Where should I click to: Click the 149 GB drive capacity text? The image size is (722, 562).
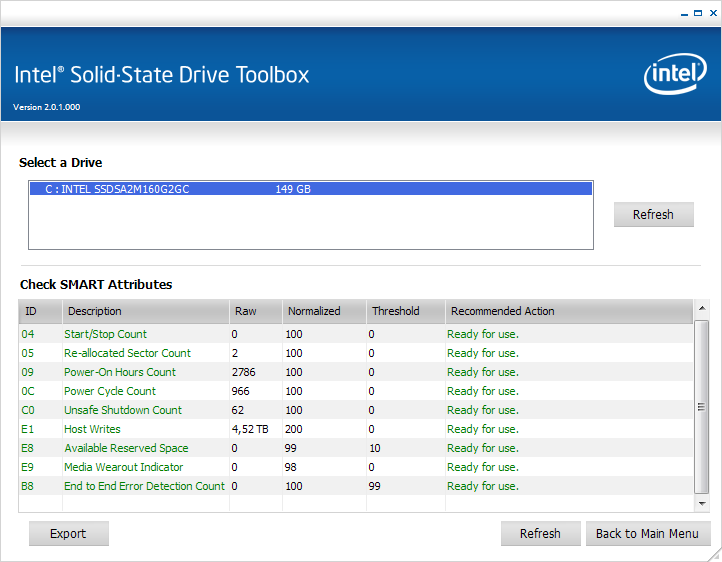pos(293,189)
